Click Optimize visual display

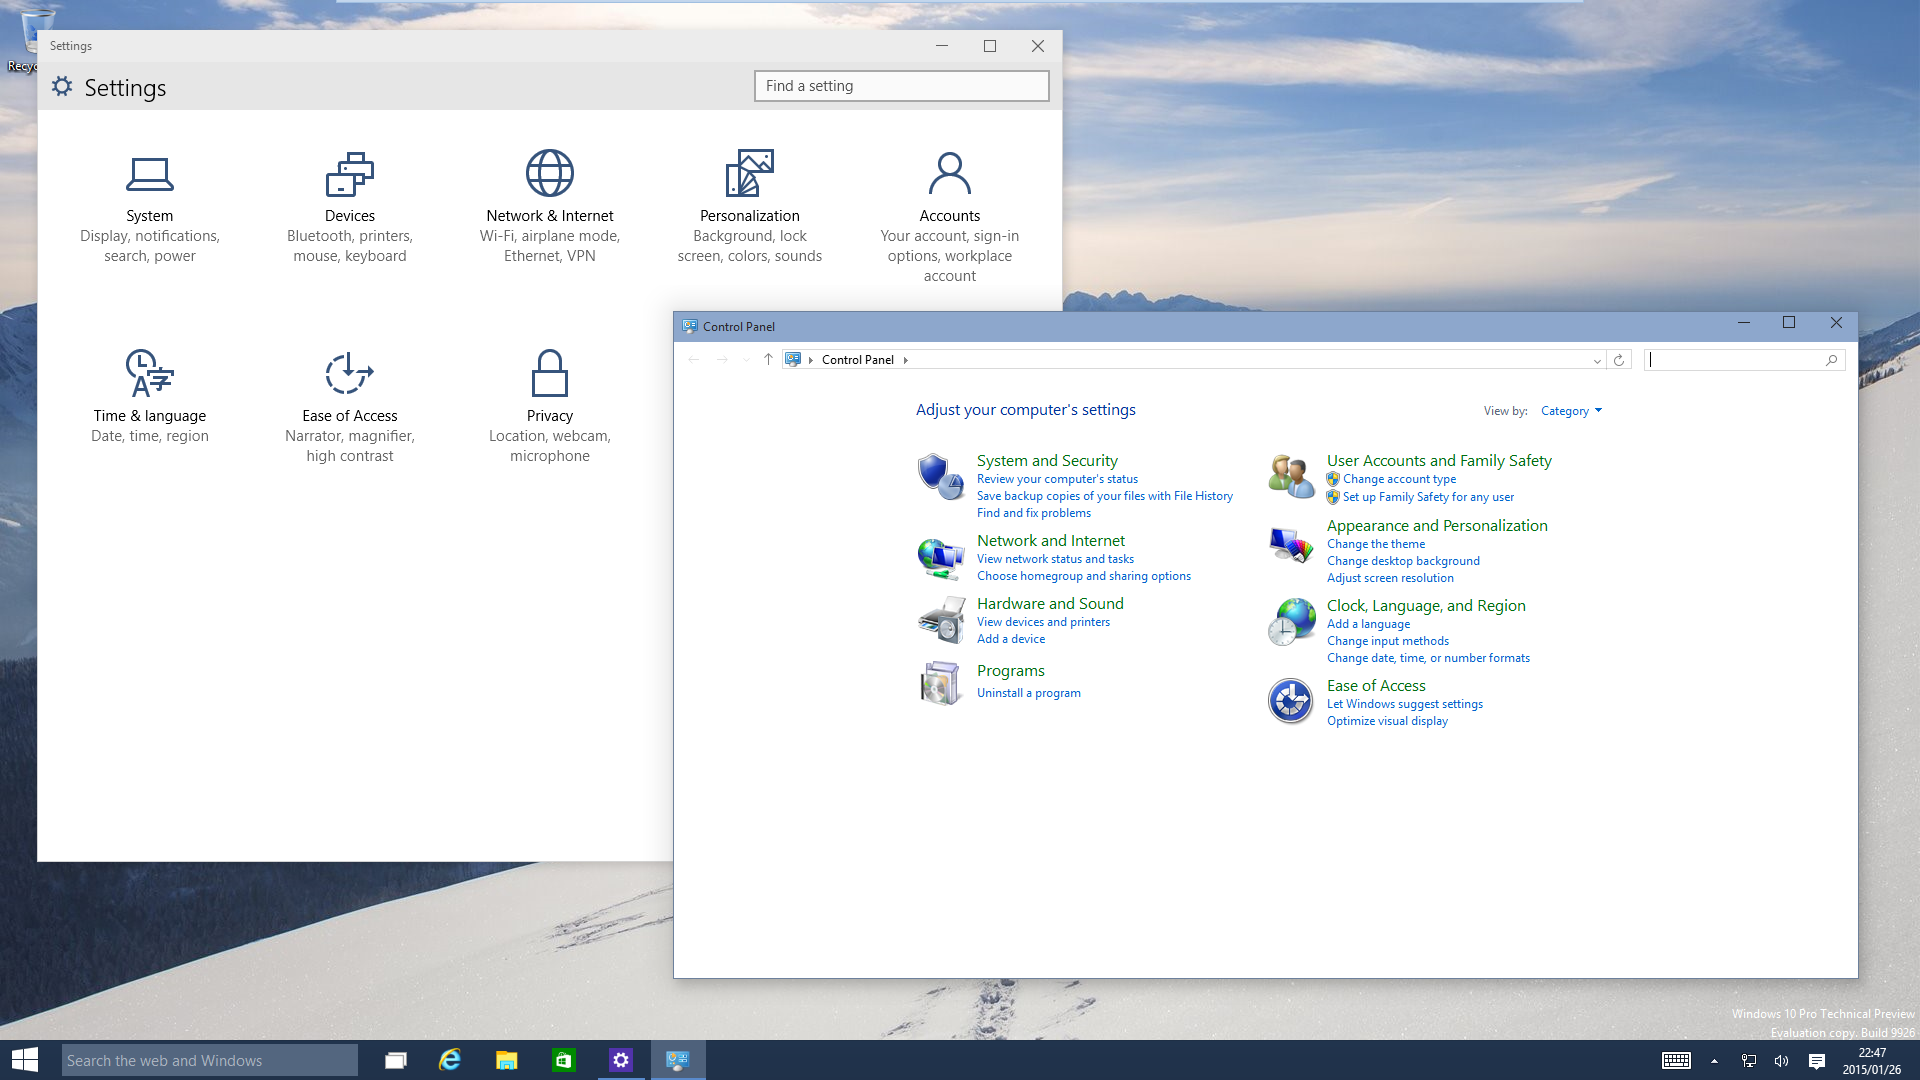coord(1387,721)
